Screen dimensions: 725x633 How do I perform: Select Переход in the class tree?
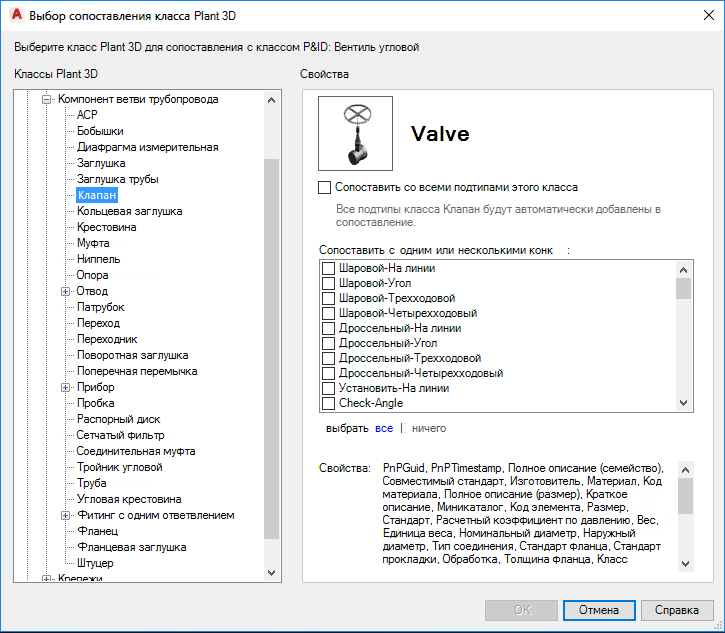click(x=98, y=323)
